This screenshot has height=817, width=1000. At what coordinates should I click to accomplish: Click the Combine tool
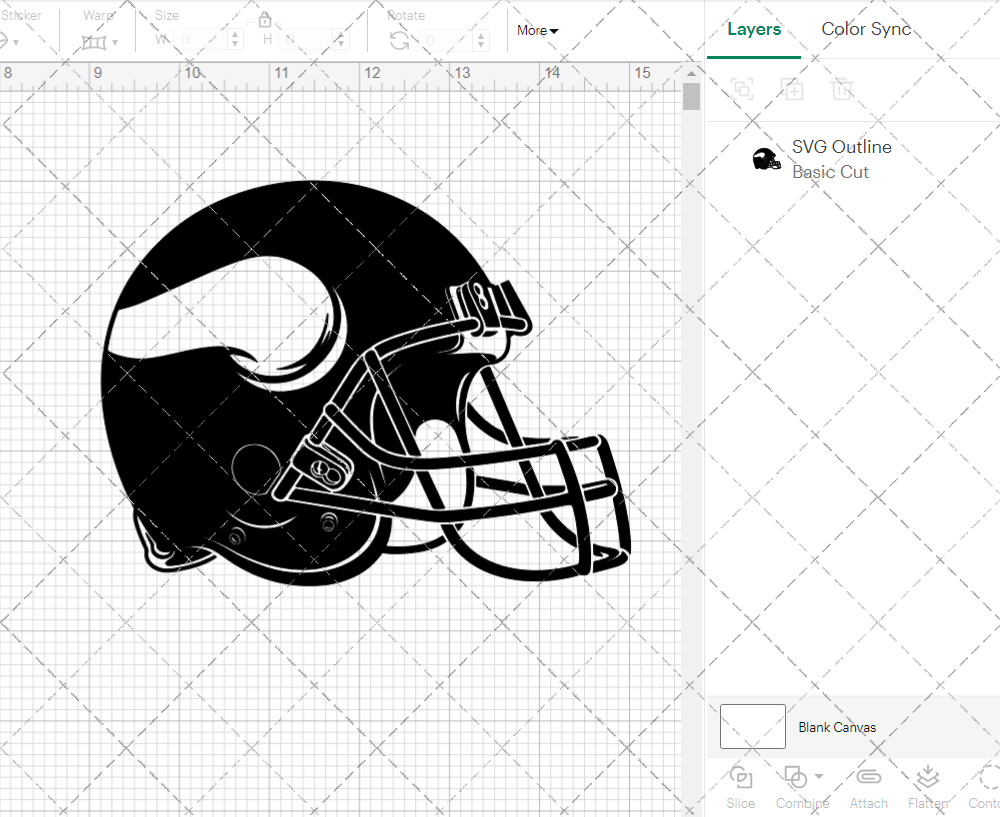pyautogui.click(x=802, y=788)
